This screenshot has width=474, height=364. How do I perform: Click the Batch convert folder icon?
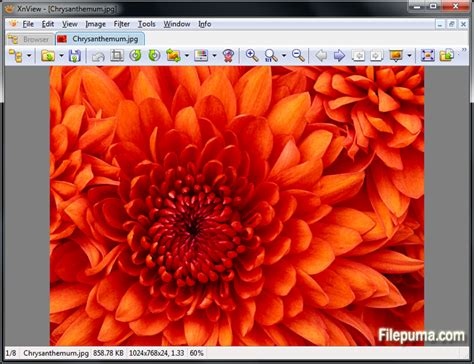[447, 55]
